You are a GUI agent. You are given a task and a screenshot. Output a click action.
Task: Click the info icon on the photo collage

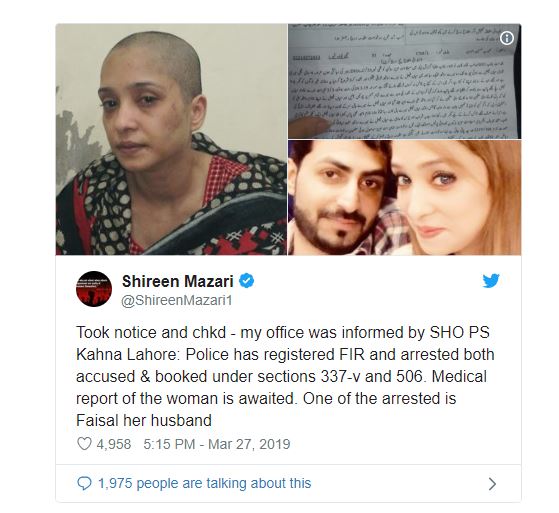[x=507, y=38]
